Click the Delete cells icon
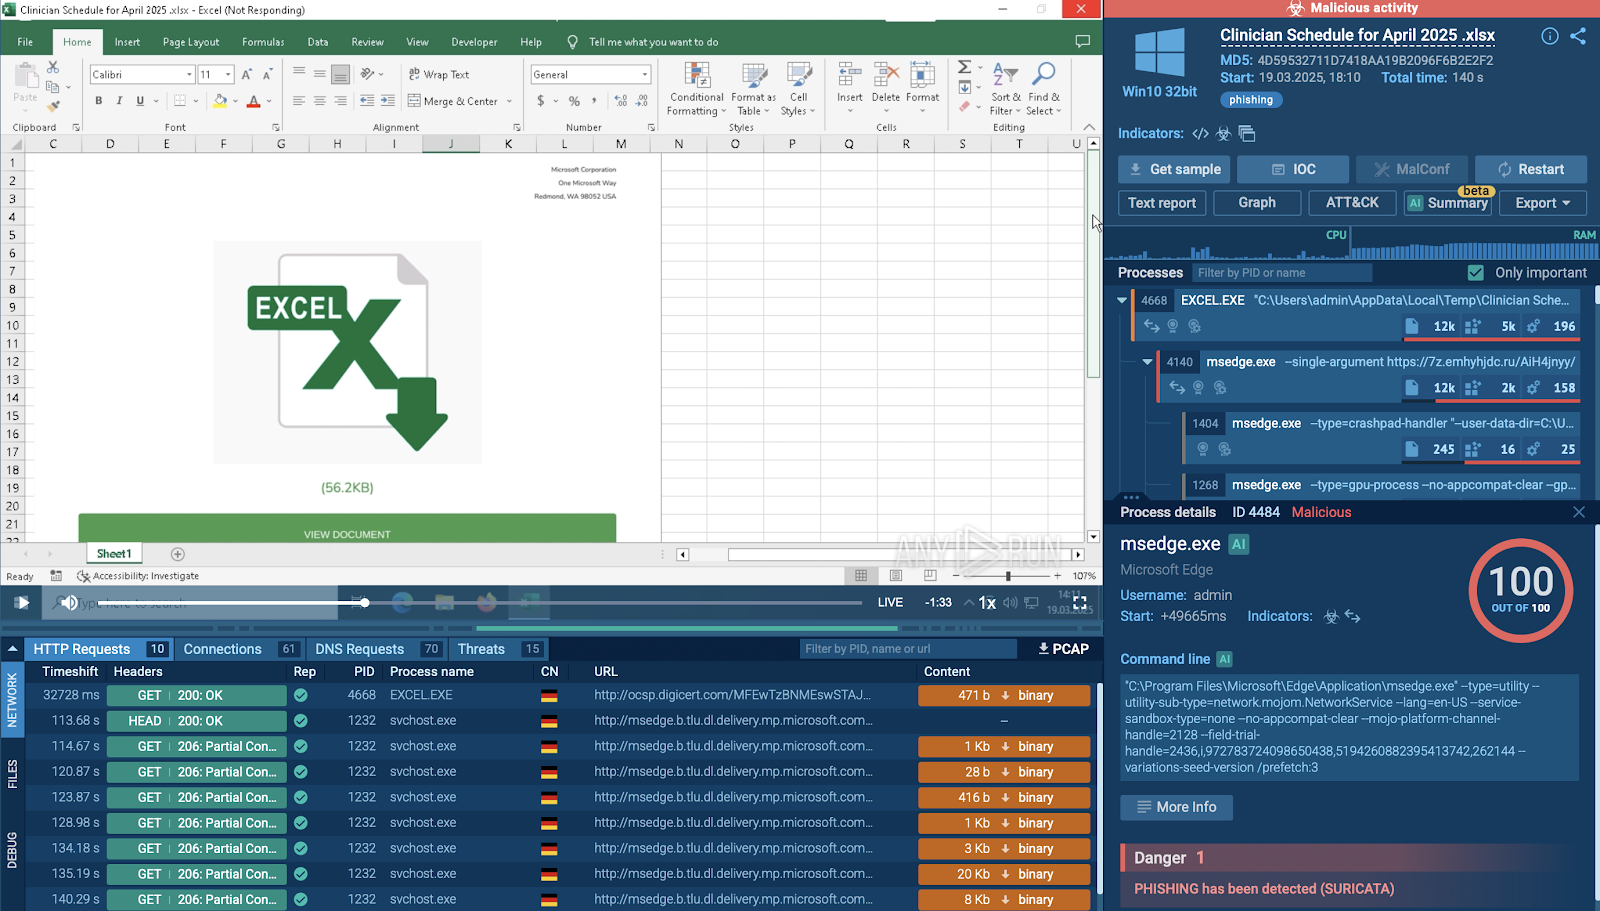This screenshot has height=911, width=1600. click(886, 74)
